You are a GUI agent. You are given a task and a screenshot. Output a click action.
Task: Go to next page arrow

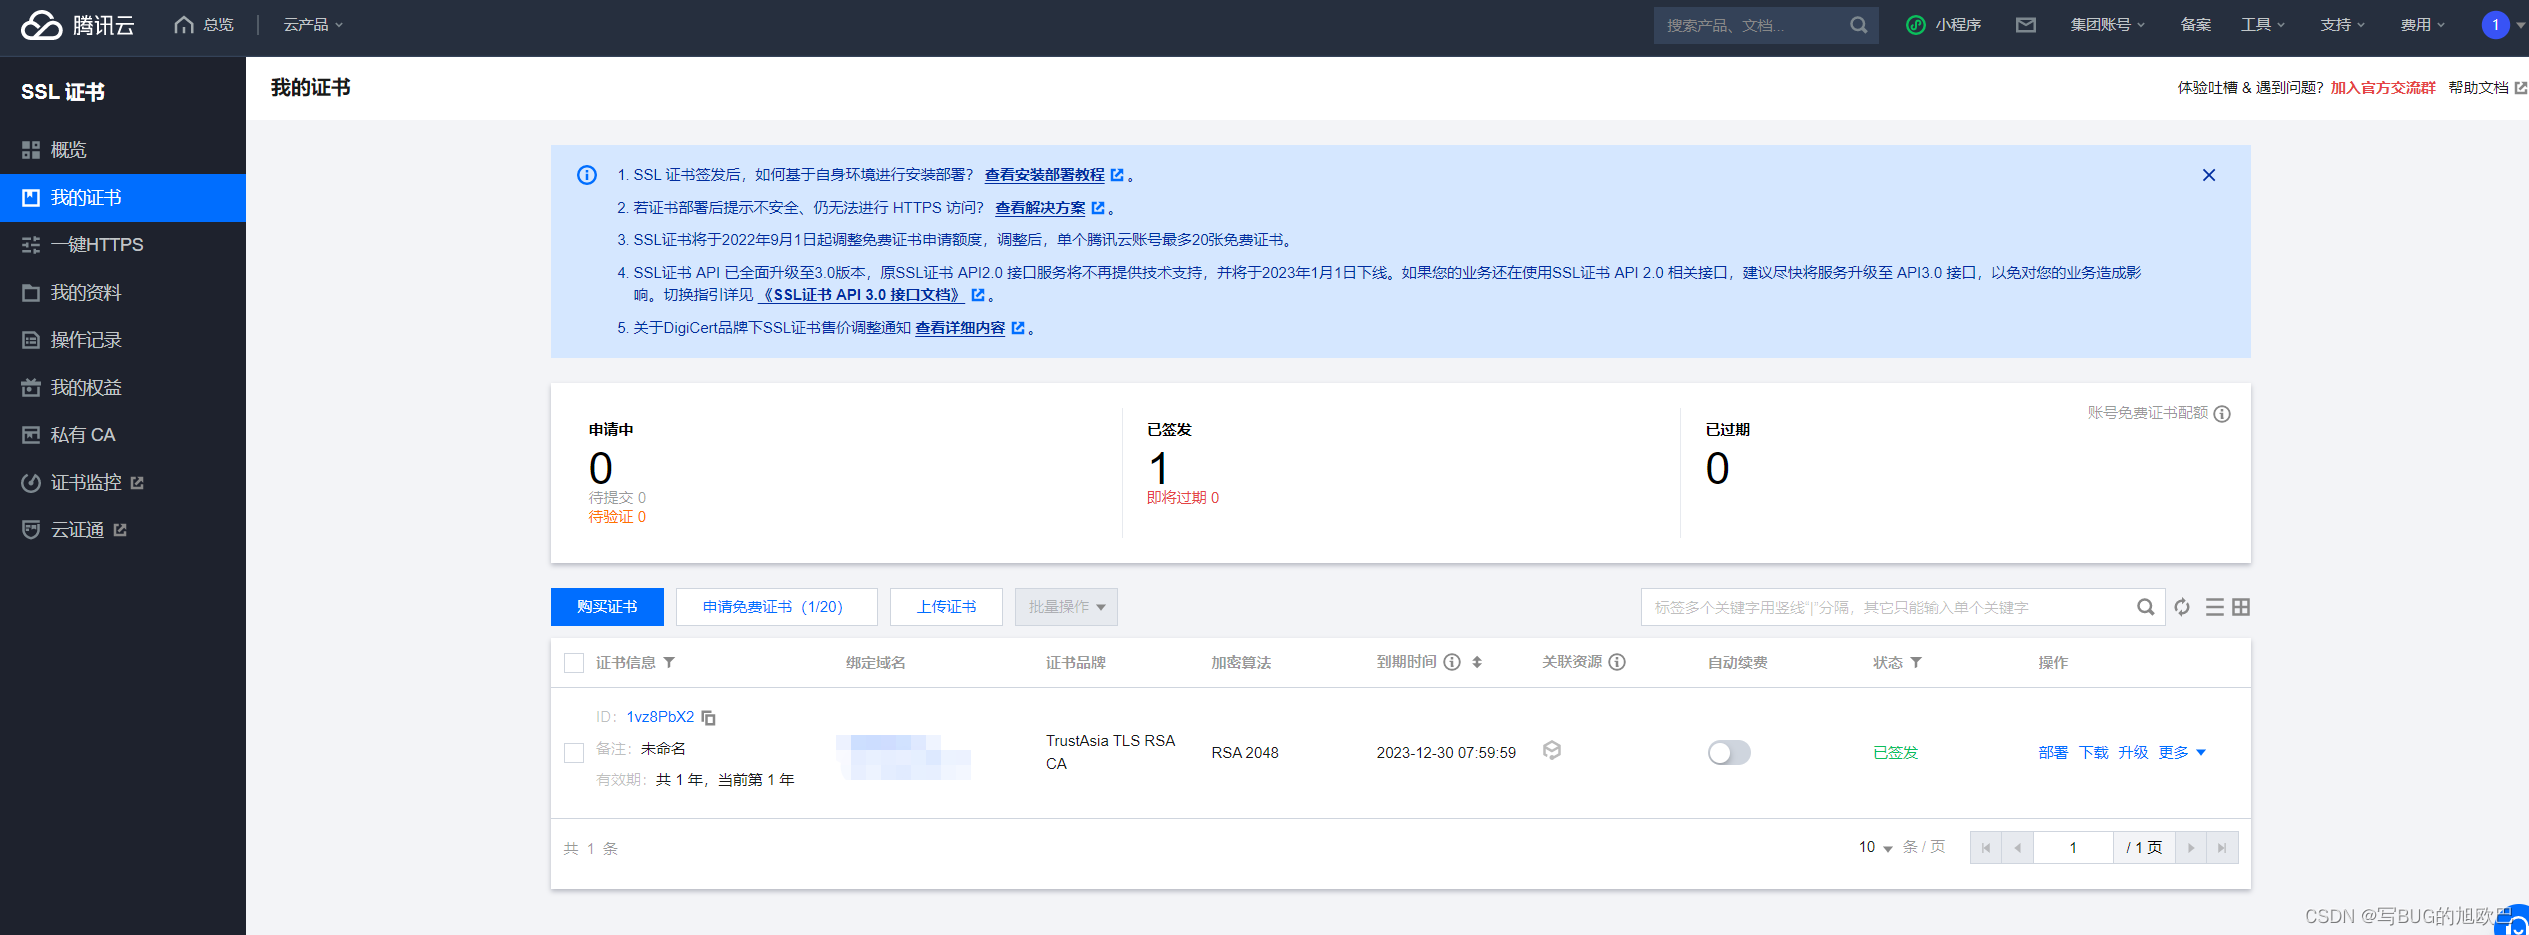2191,848
